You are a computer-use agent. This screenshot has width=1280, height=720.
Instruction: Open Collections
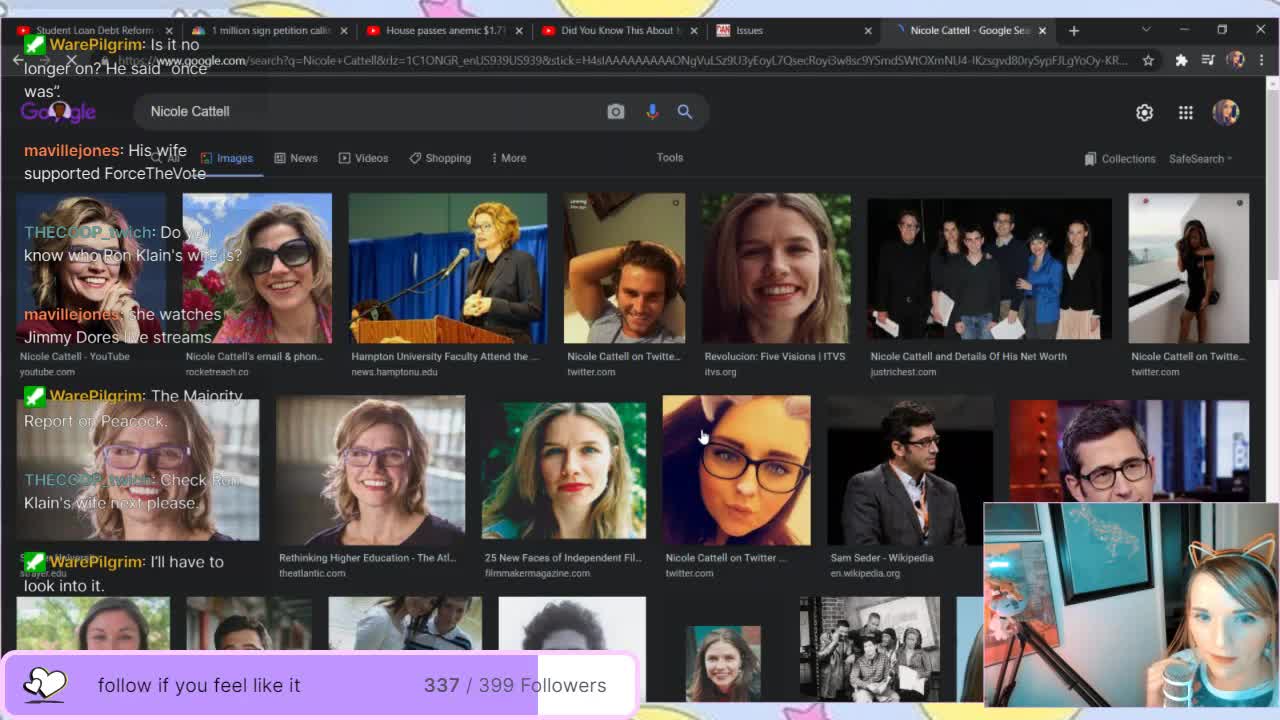[1120, 159]
